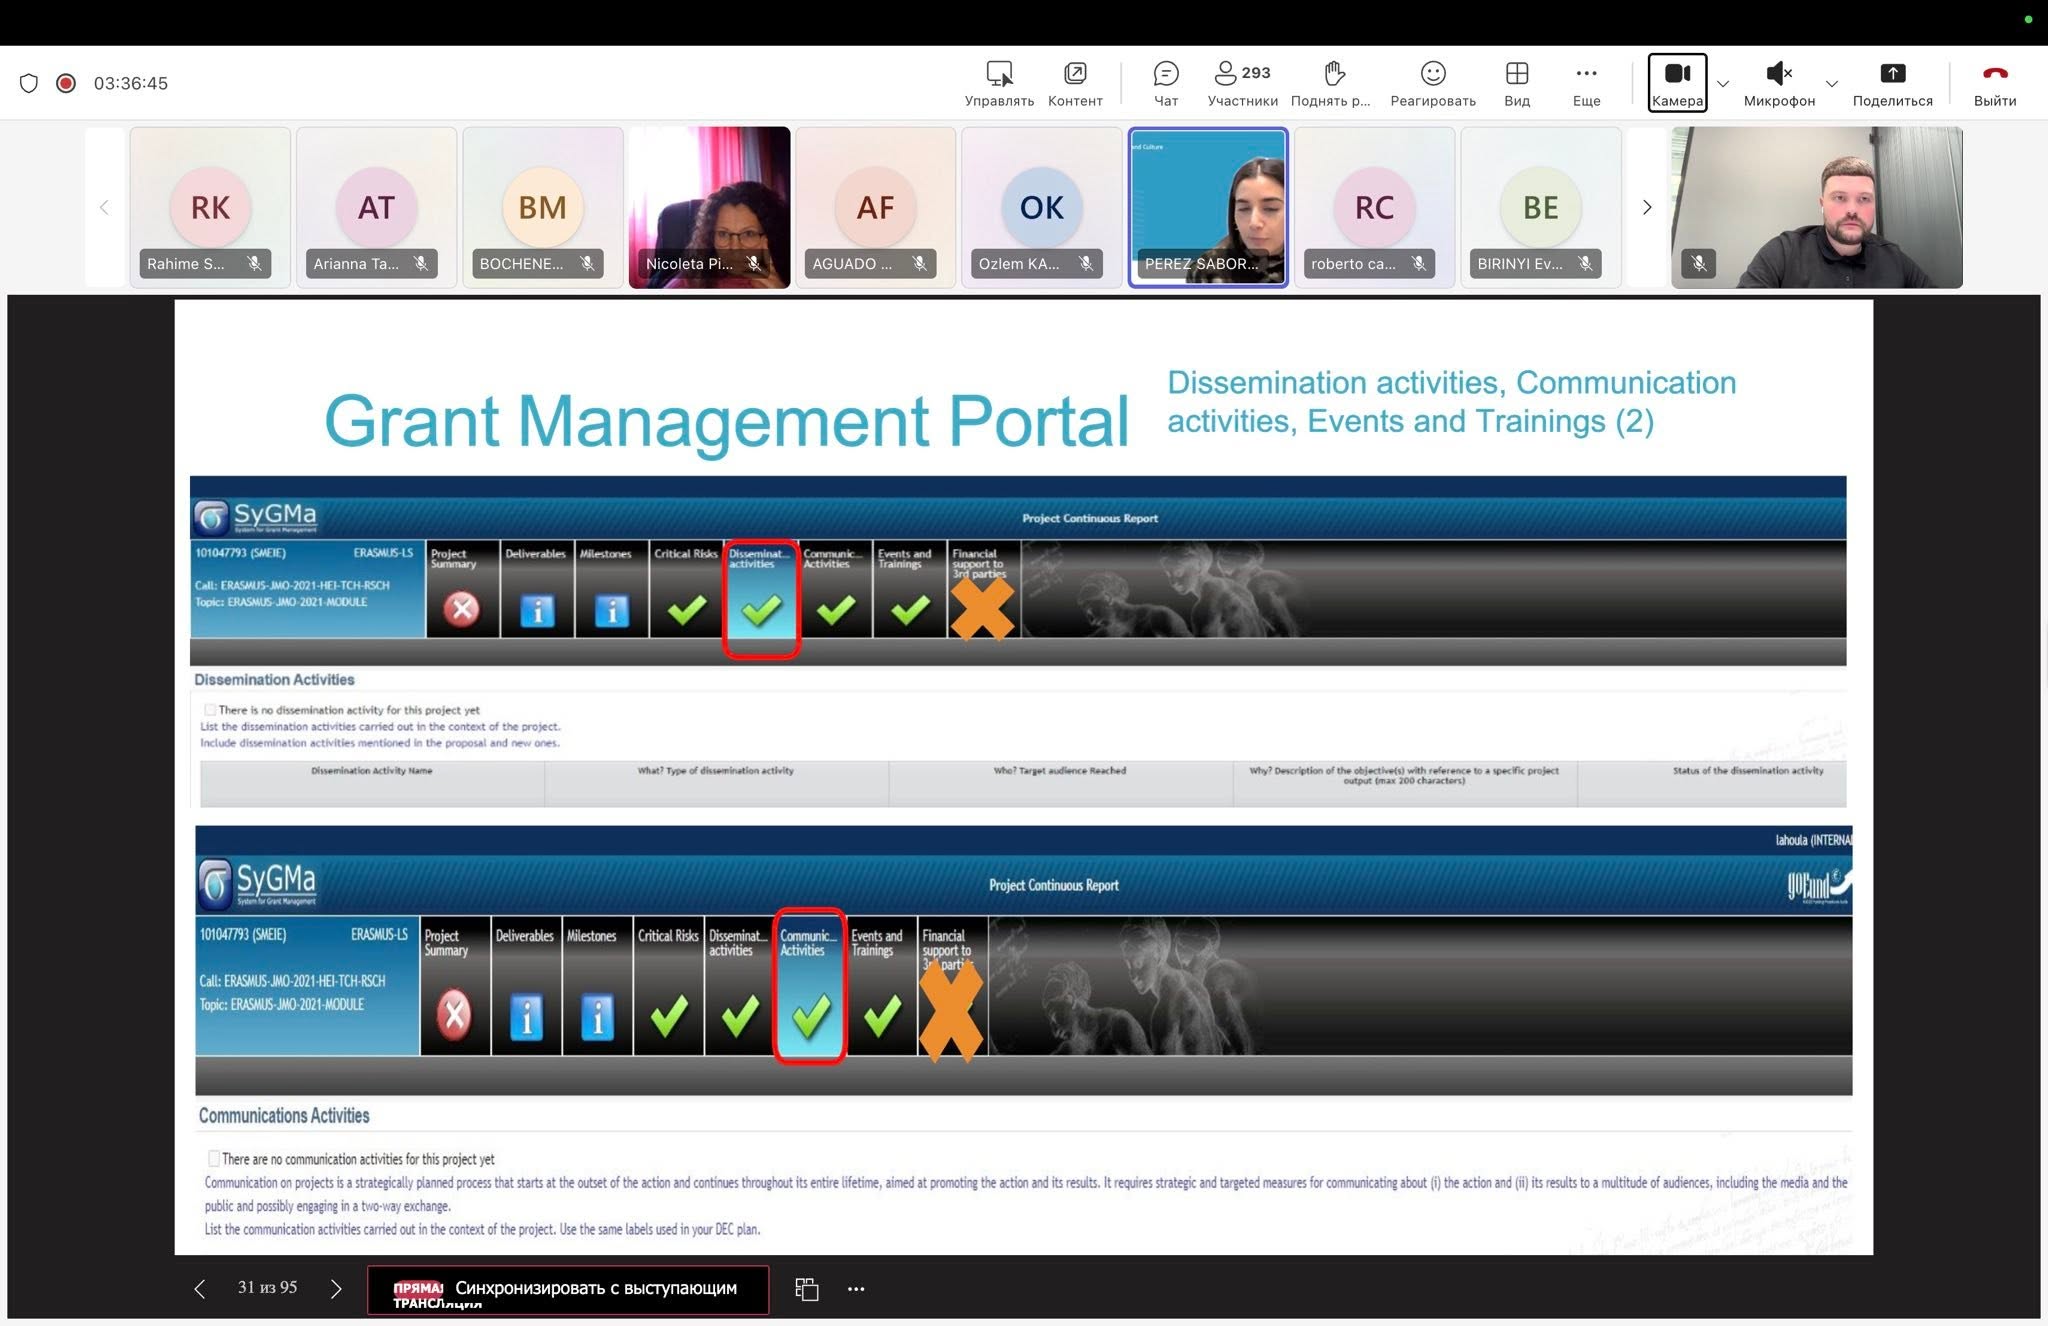Select PEREZ SABOR... presenter video tile
The height and width of the screenshot is (1326, 2048).
1208,207
